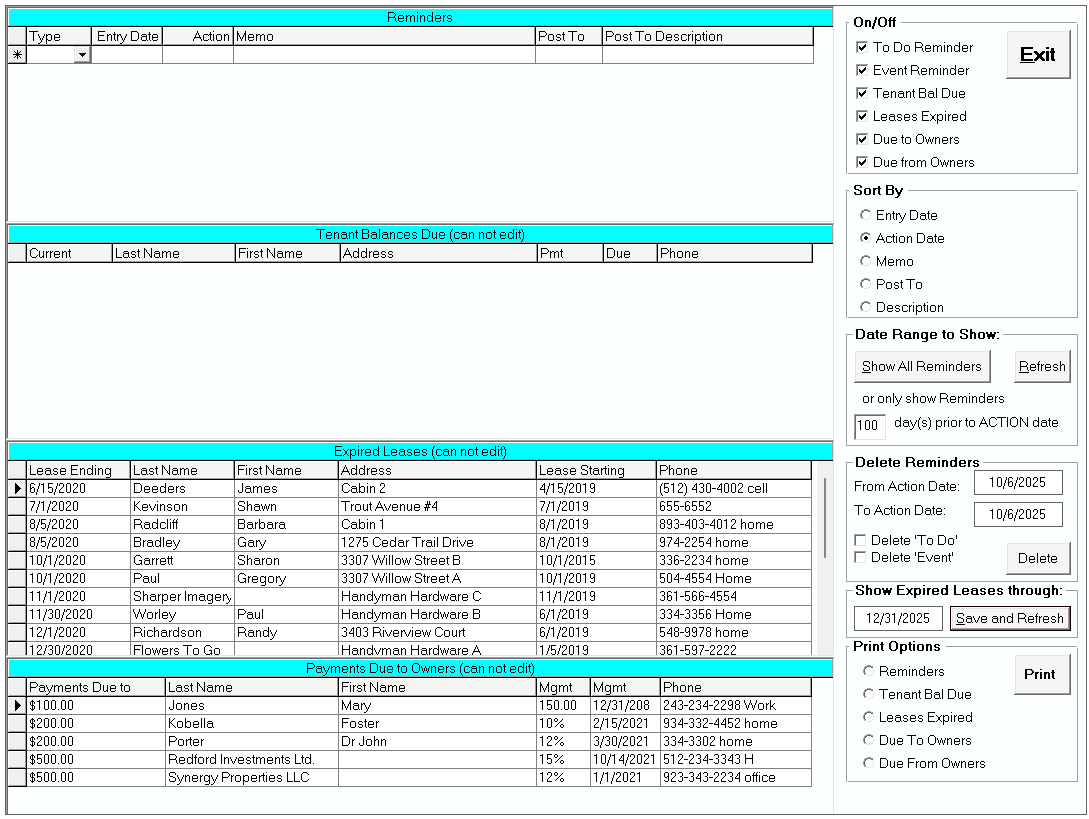This screenshot has width=1089, height=819.
Task: Click Refresh in the Date Range section
Action: [x=1042, y=366]
